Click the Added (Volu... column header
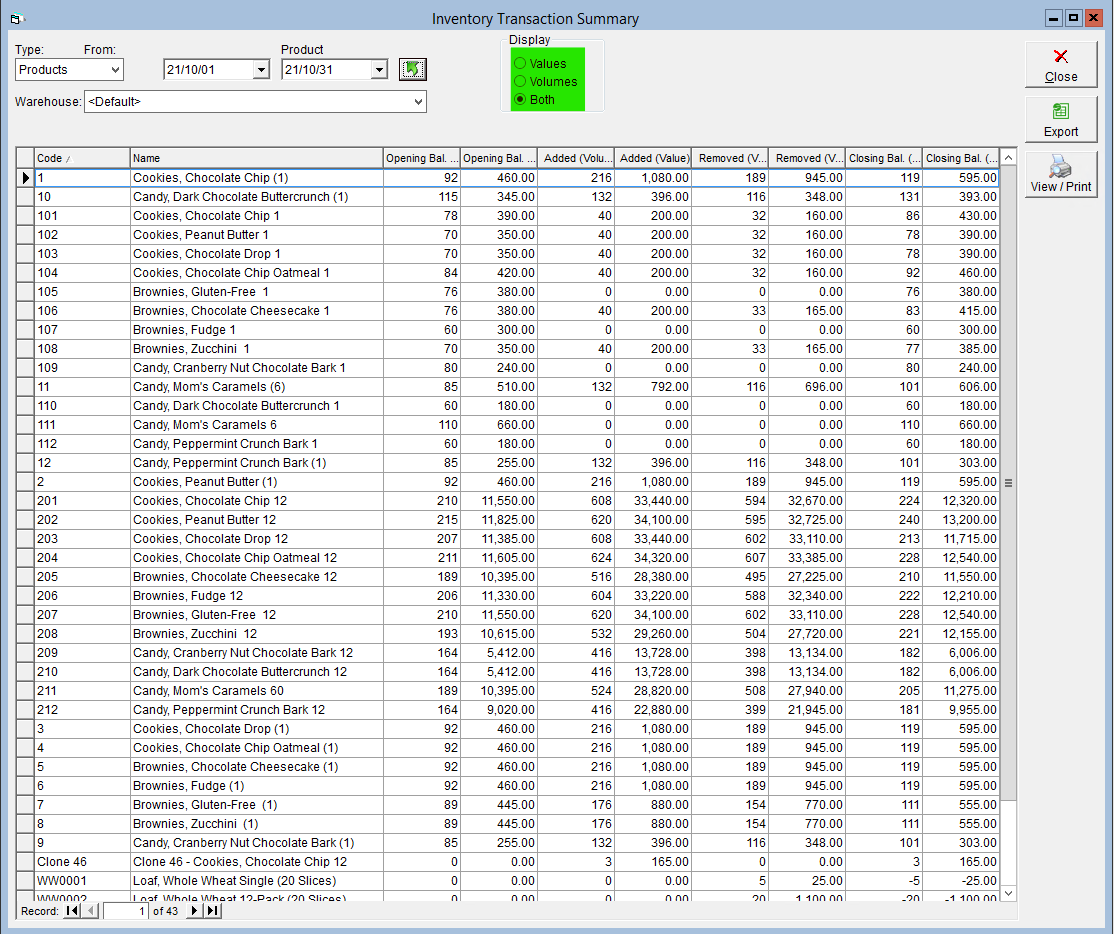This screenshot has width=1114, height=934. point(575,158)
